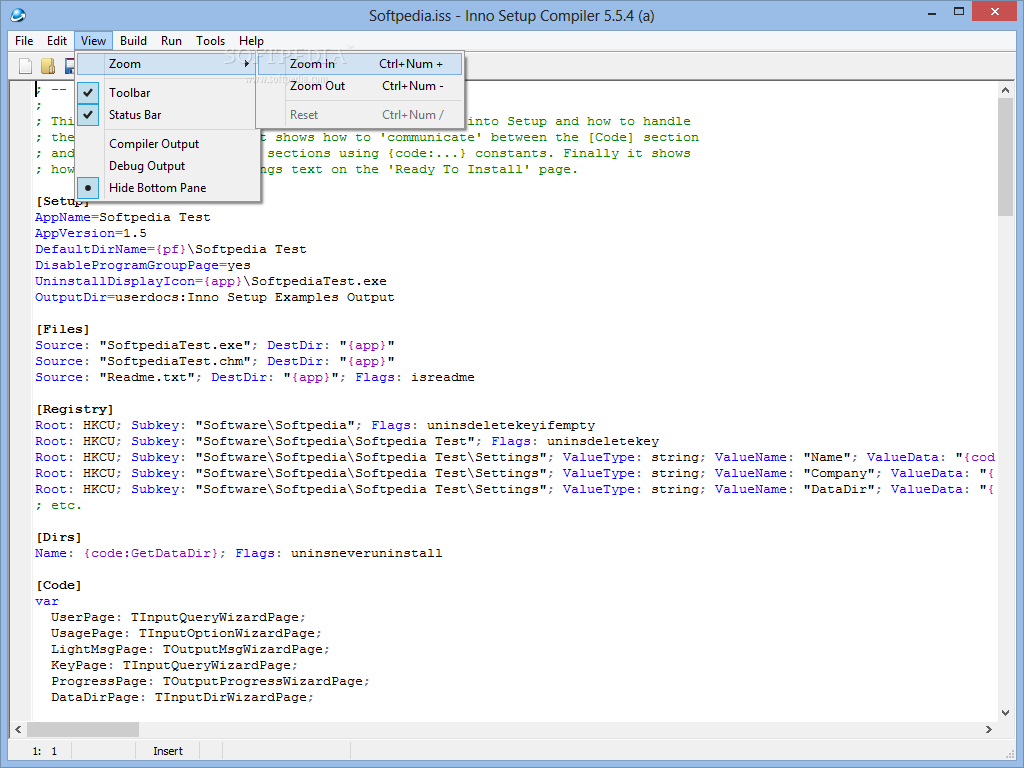Click the disabled Reset zoom entry
The image size is (1024, 768).
(x=360, y=115)
